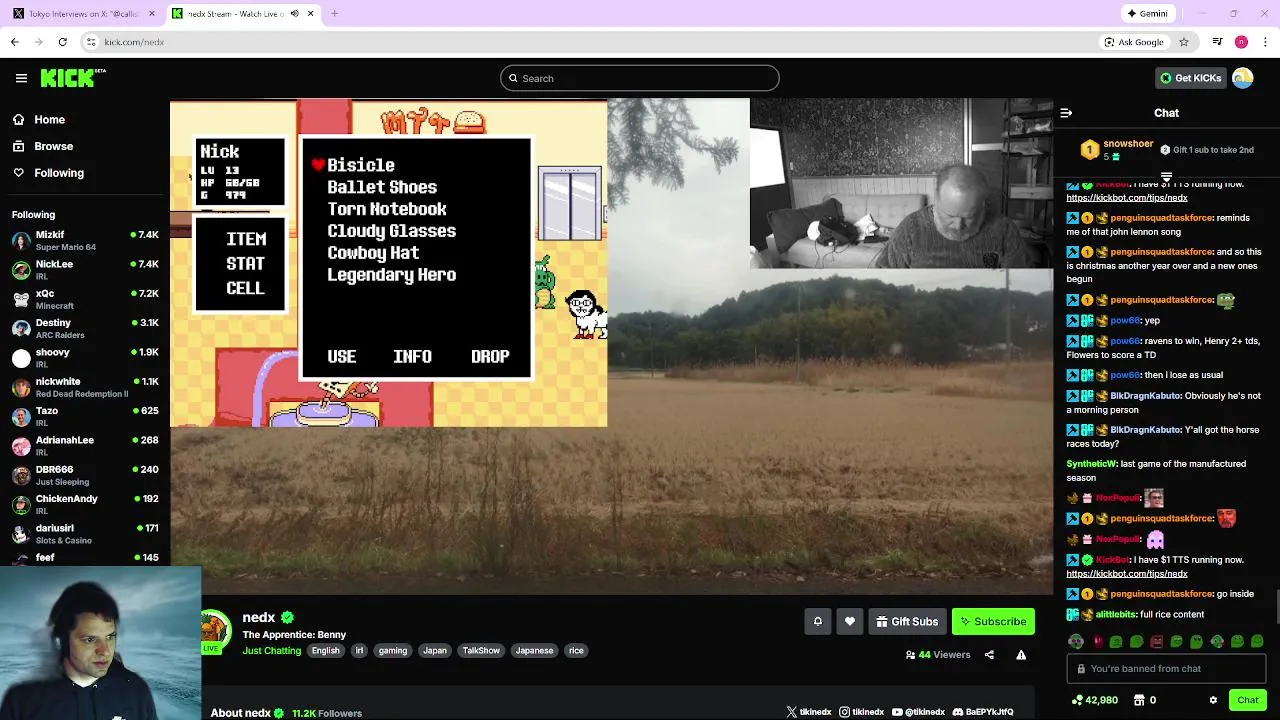
Task: Share the stream via share icon
Action: point(989,655)
